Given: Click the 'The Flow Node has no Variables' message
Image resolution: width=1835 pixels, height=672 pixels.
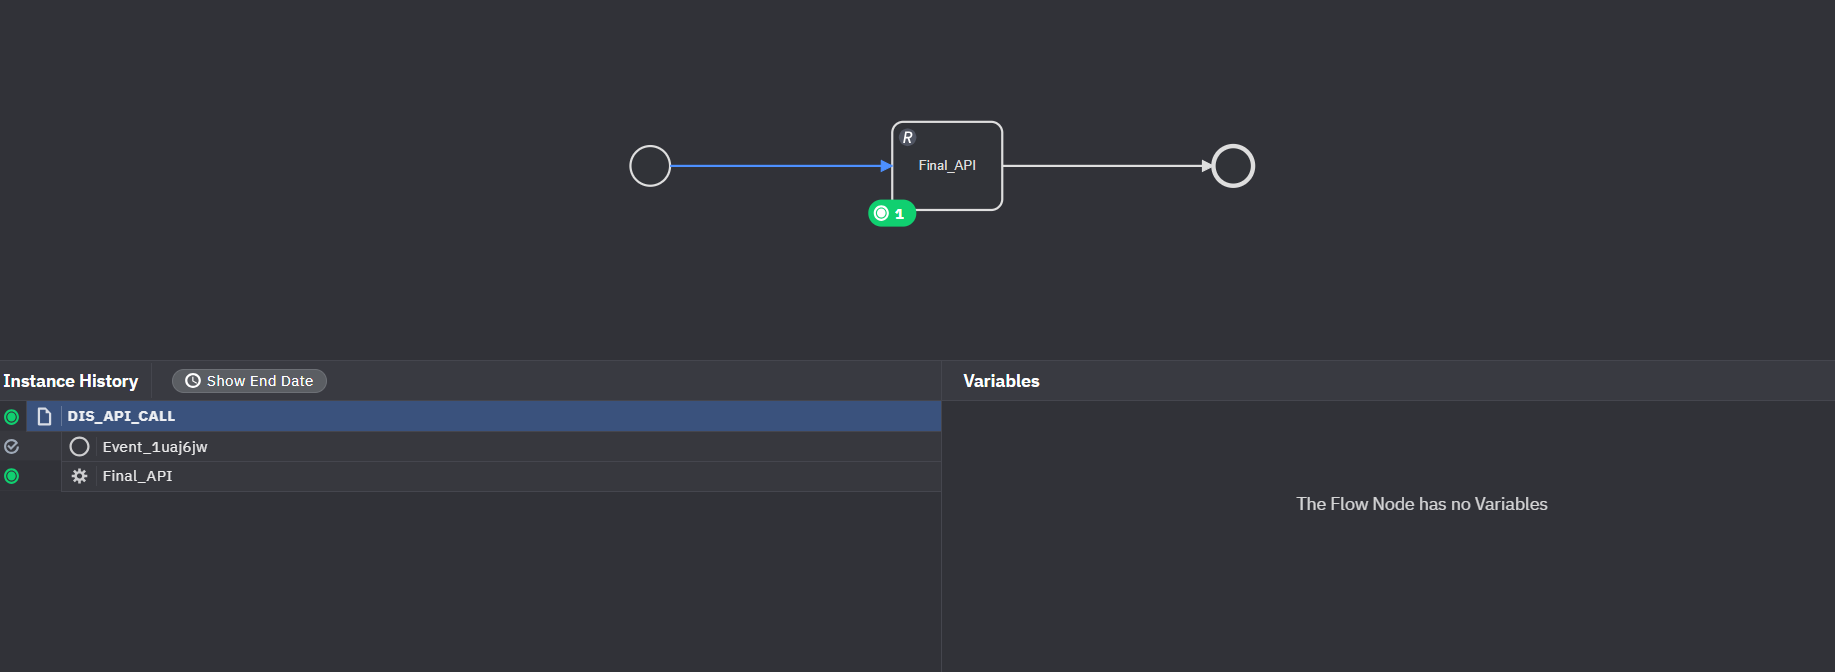Looking at the screenshot, I should (1421, 504).
